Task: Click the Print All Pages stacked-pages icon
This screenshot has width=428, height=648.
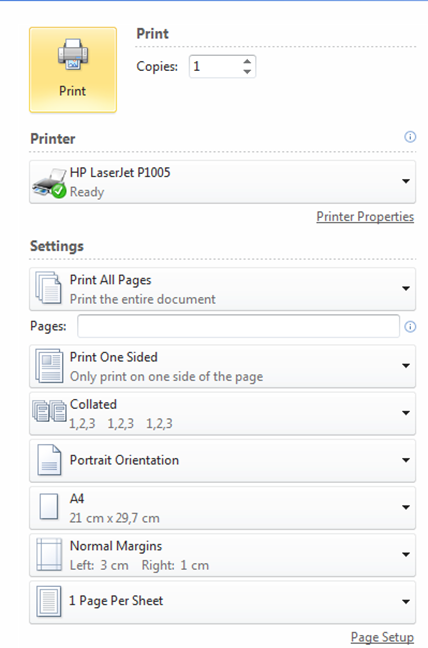Action: (x=49, y=288)
